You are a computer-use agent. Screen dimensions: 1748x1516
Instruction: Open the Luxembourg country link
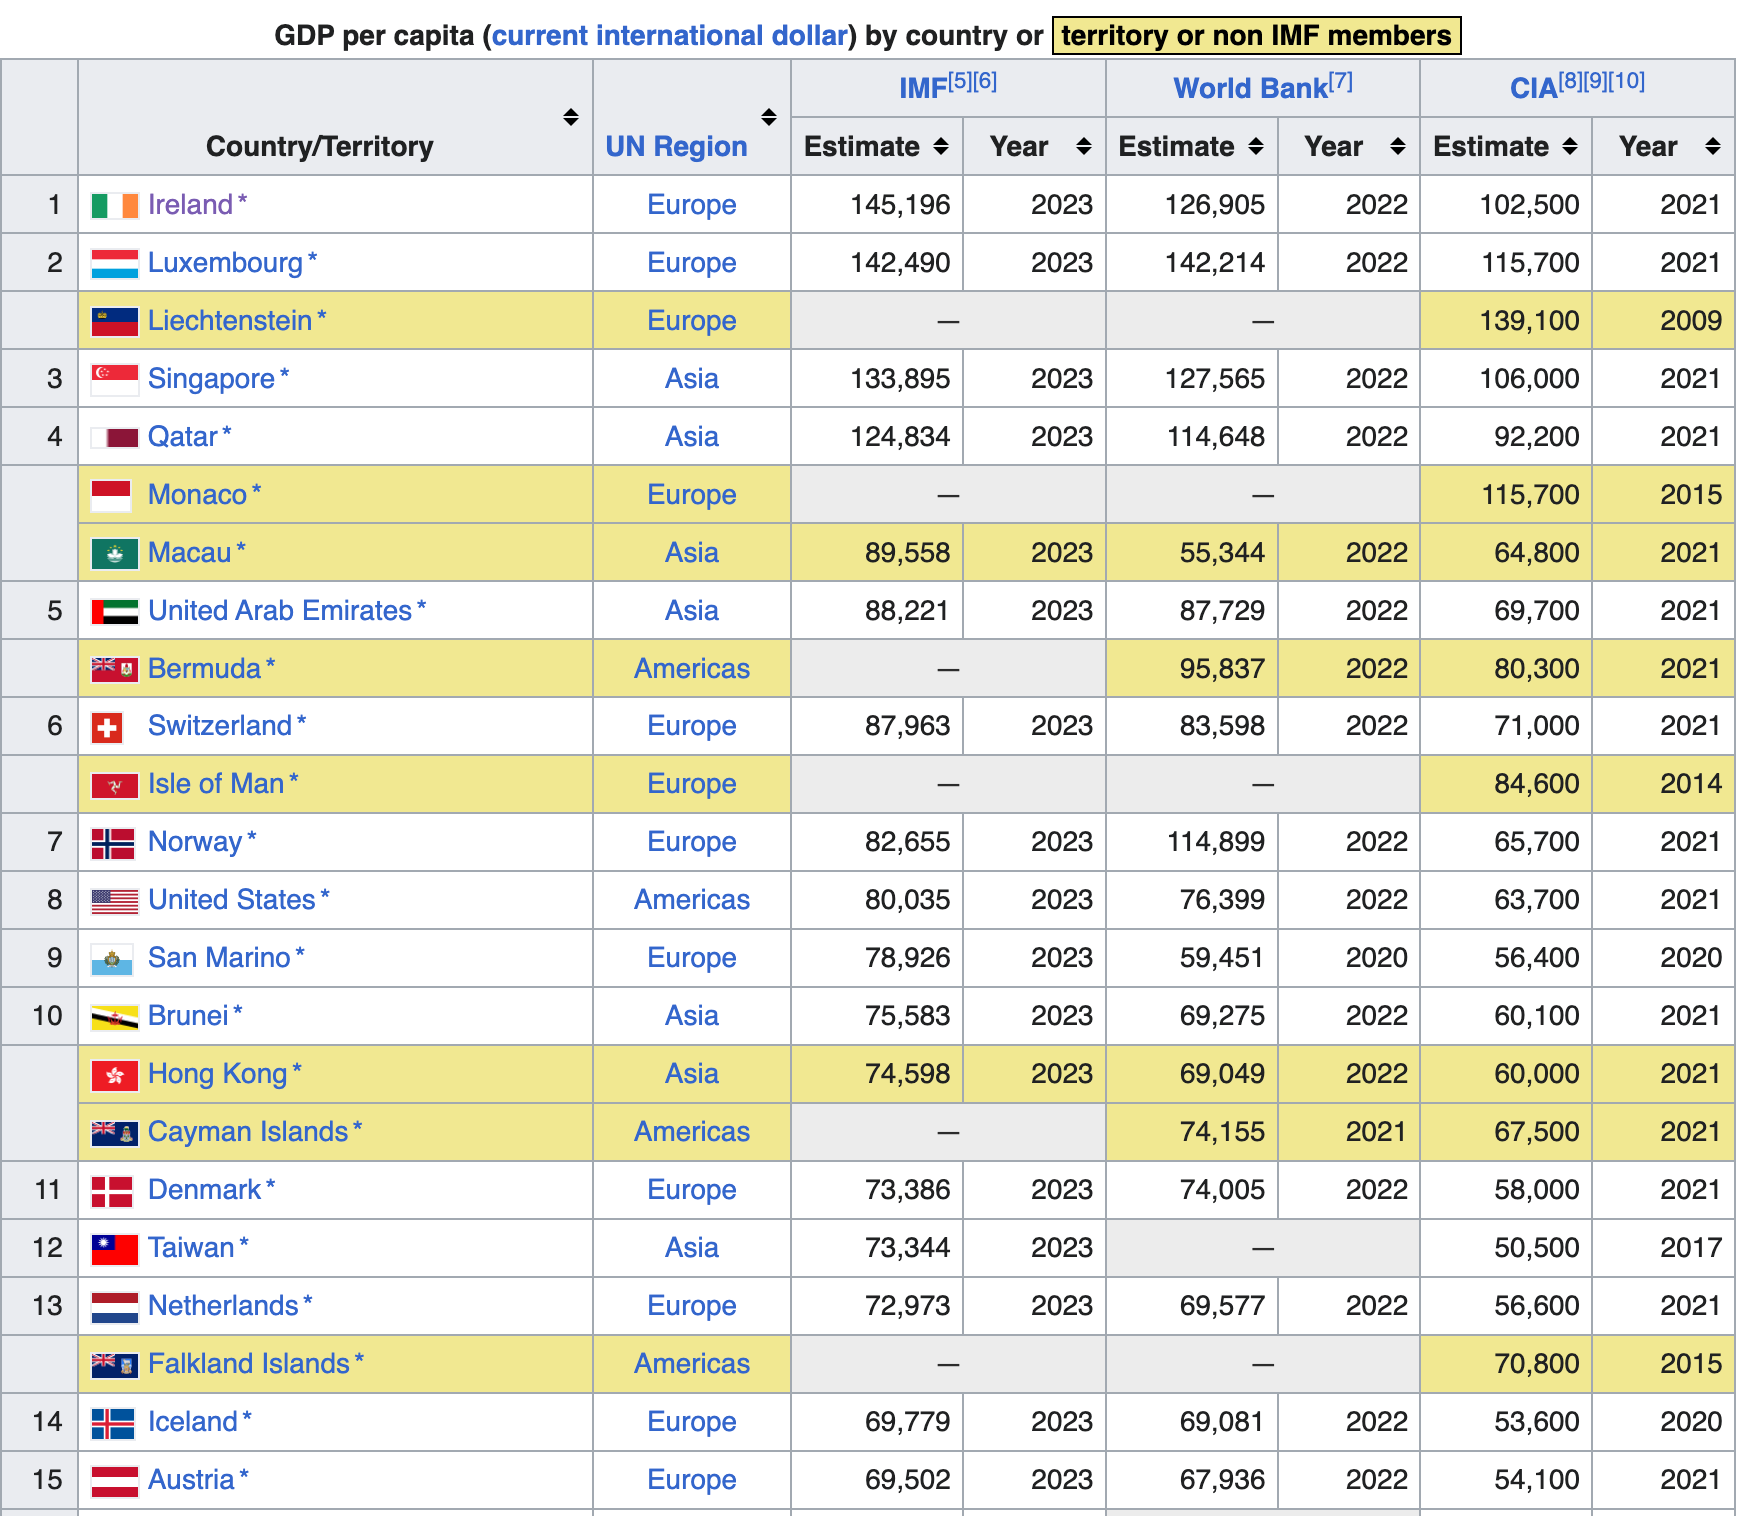(225, 263)
